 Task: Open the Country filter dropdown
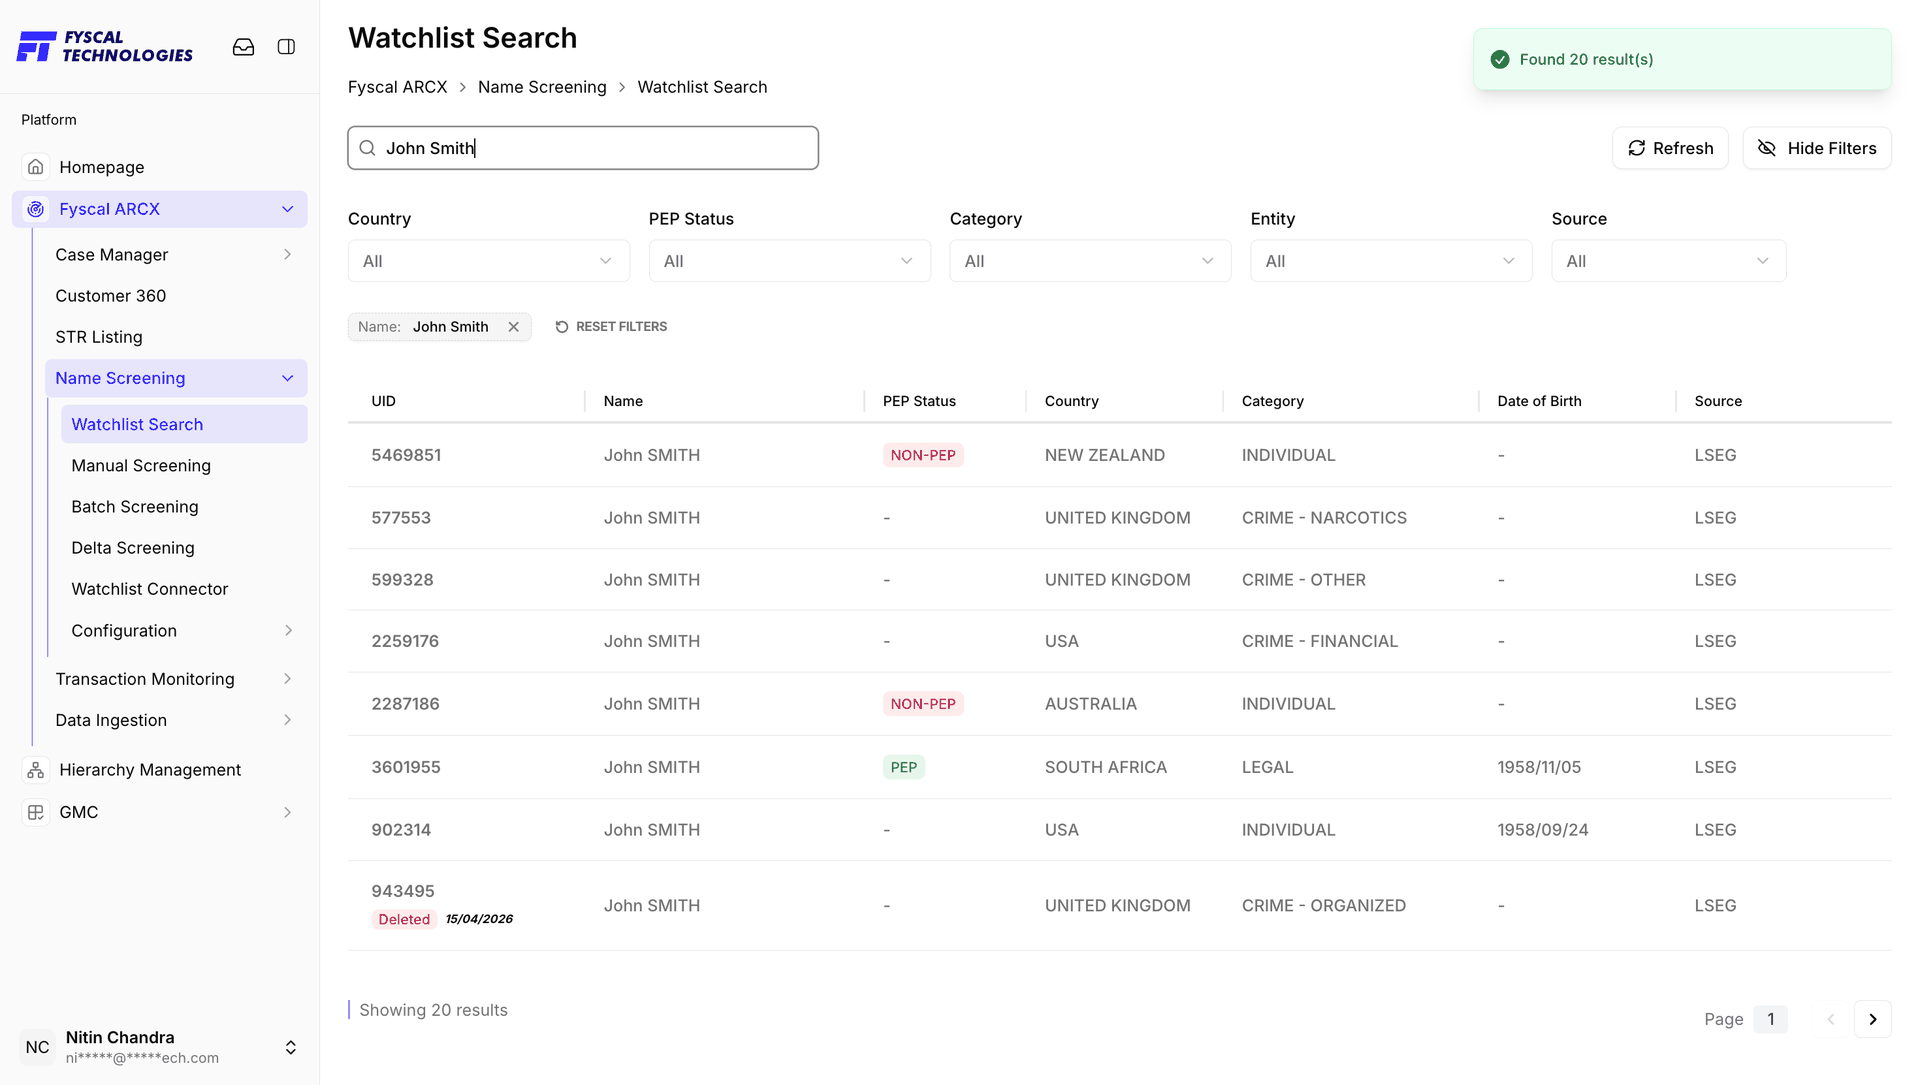(489, 261)
